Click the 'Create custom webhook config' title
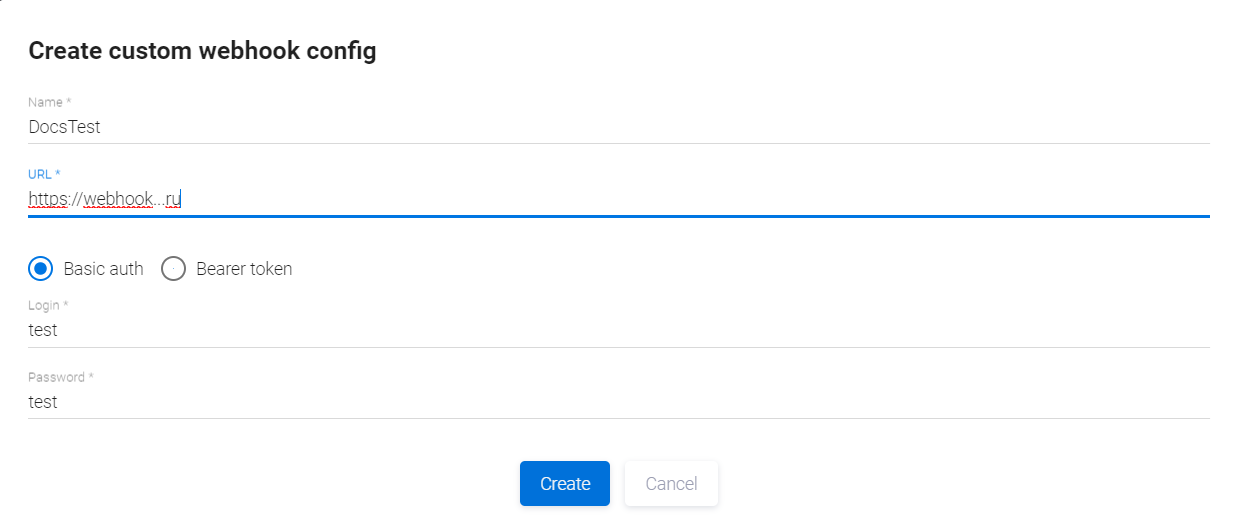1234x522 pixels. [x=202, y=51]
